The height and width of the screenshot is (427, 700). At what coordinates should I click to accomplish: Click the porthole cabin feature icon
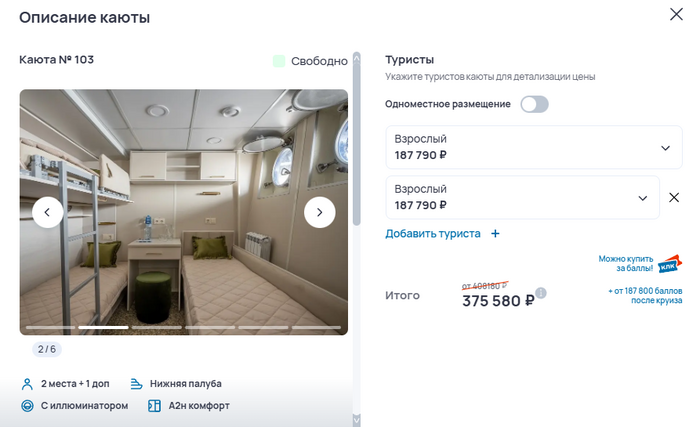(x=27, y=406)
